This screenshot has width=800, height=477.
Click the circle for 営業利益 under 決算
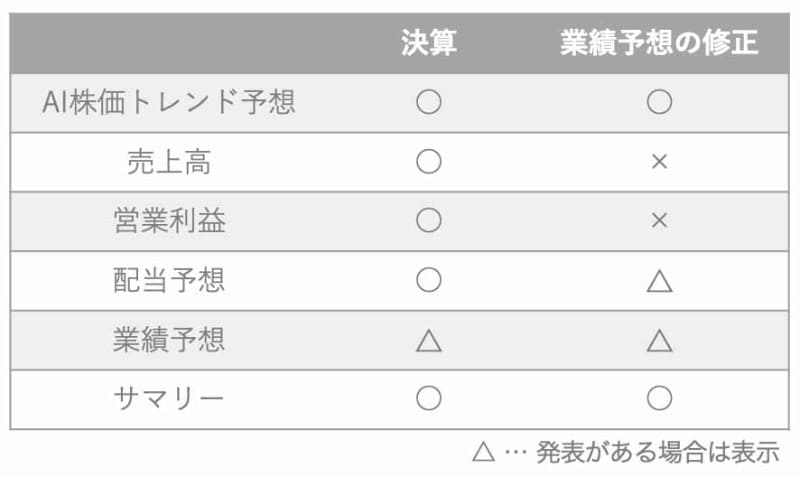[x=428, y=220]
